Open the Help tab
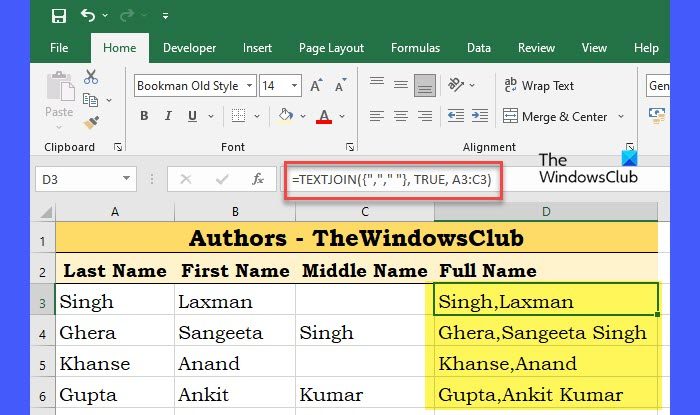This screenshot has height=415, width=700. point(646,48)
